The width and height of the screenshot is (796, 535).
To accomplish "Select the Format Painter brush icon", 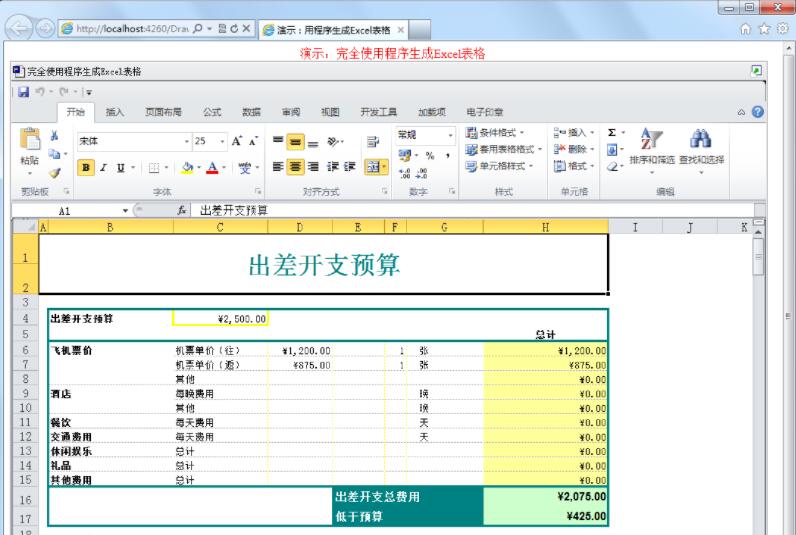I will (x=54, y=172).
